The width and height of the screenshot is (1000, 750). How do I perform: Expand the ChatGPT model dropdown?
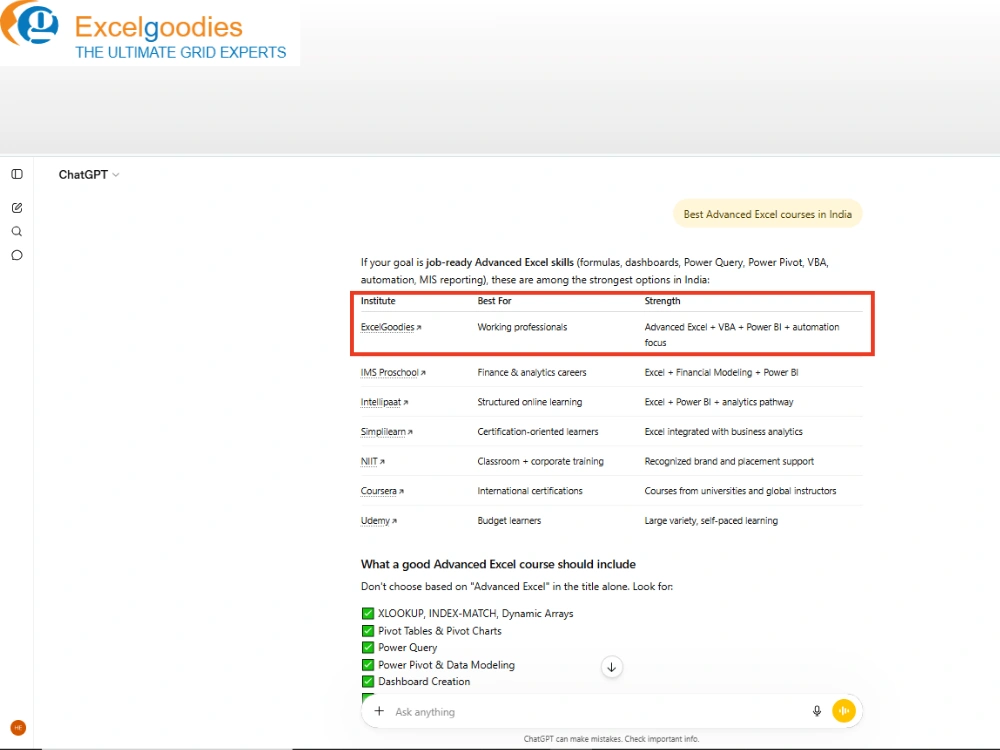coord(89,175)
